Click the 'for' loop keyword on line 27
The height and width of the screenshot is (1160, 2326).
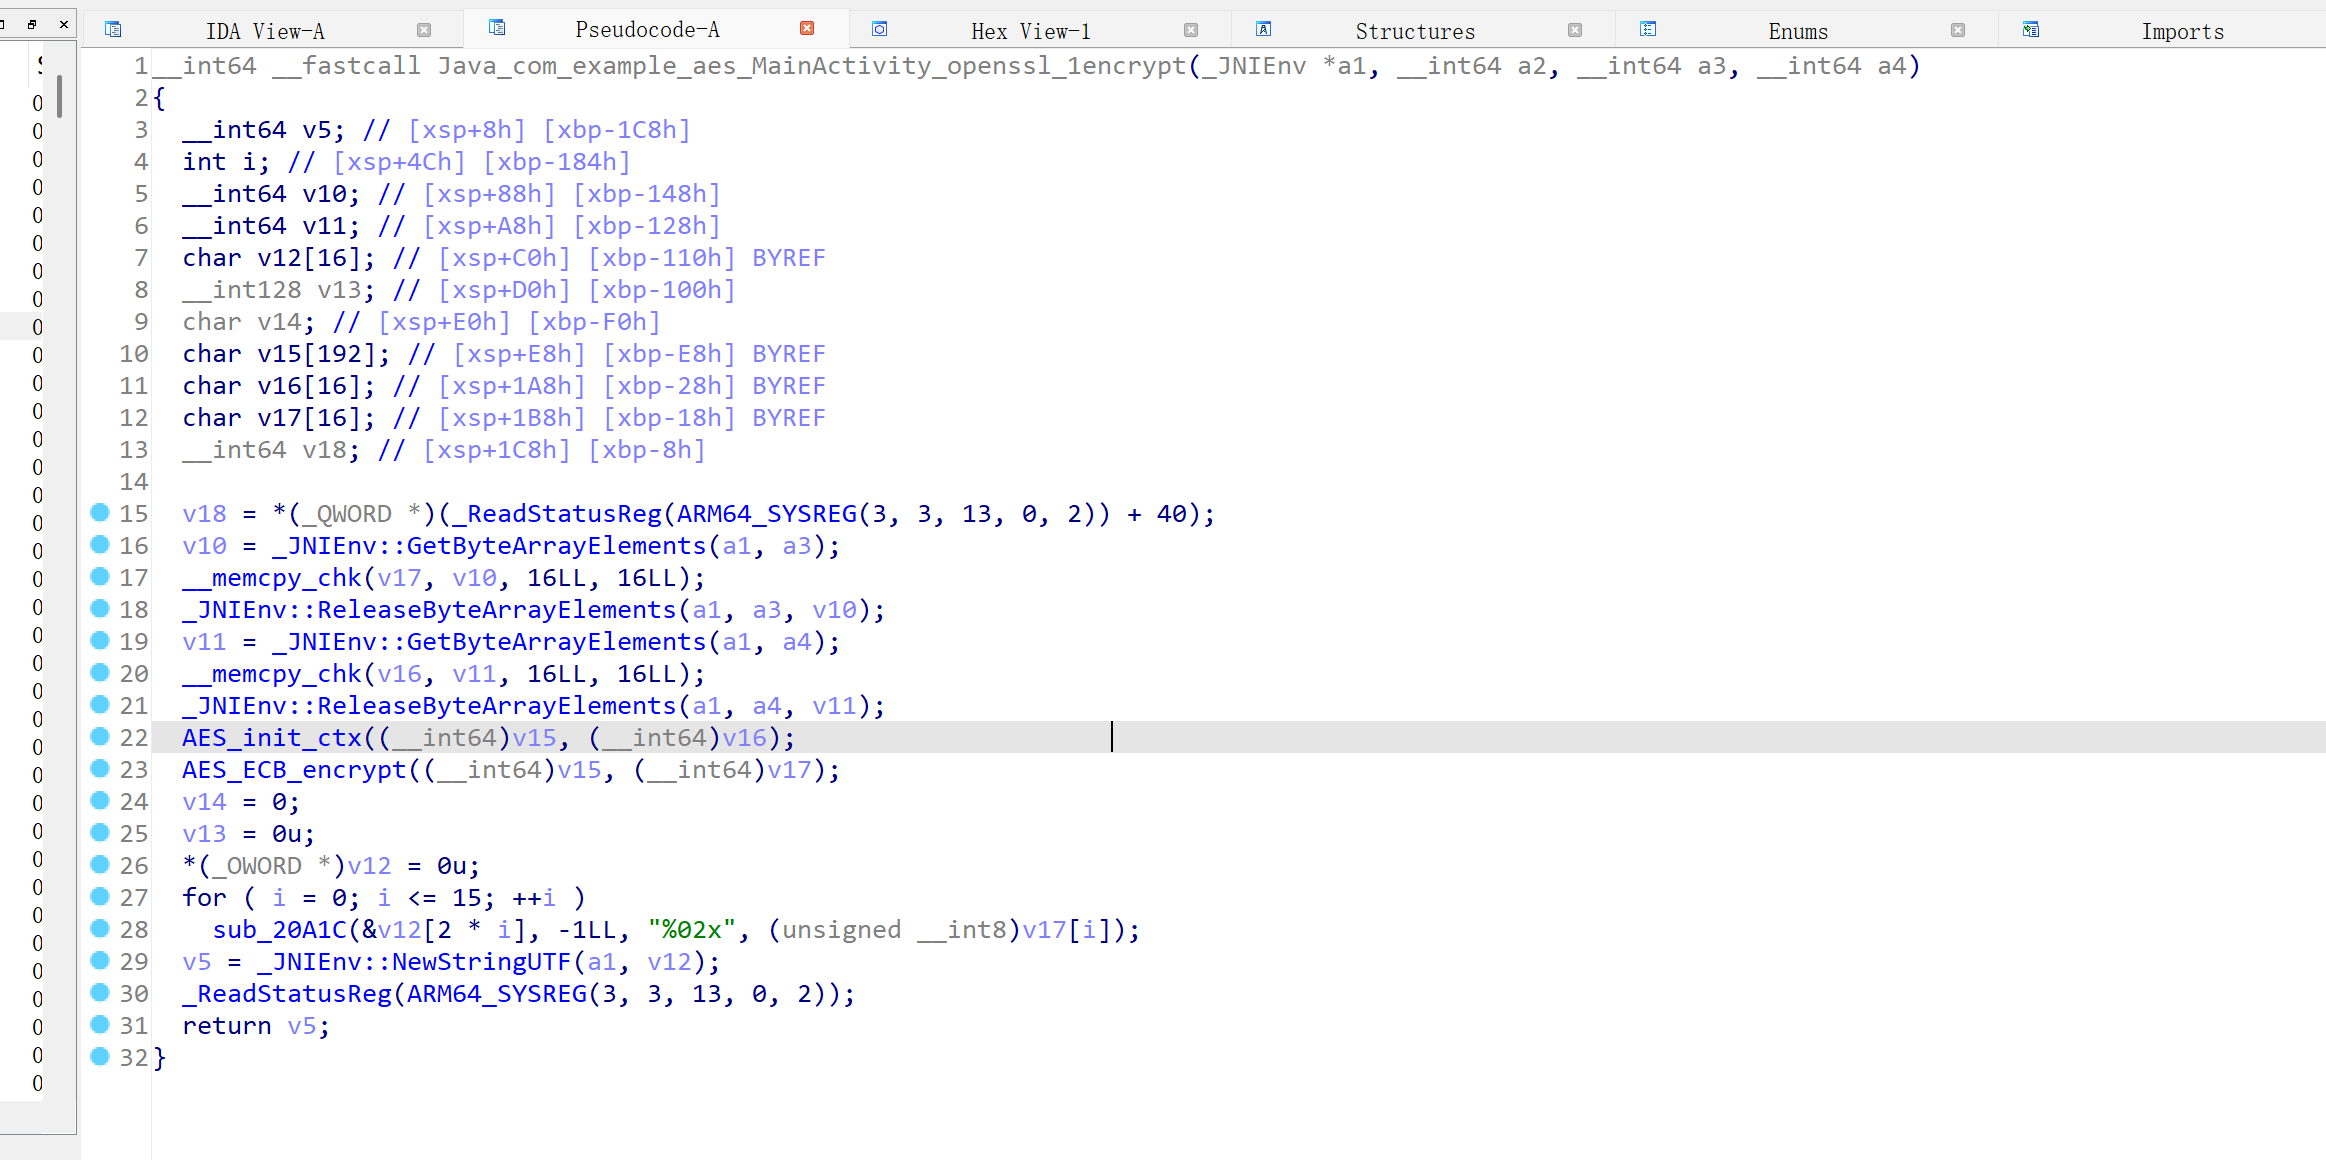coord(204,898)
